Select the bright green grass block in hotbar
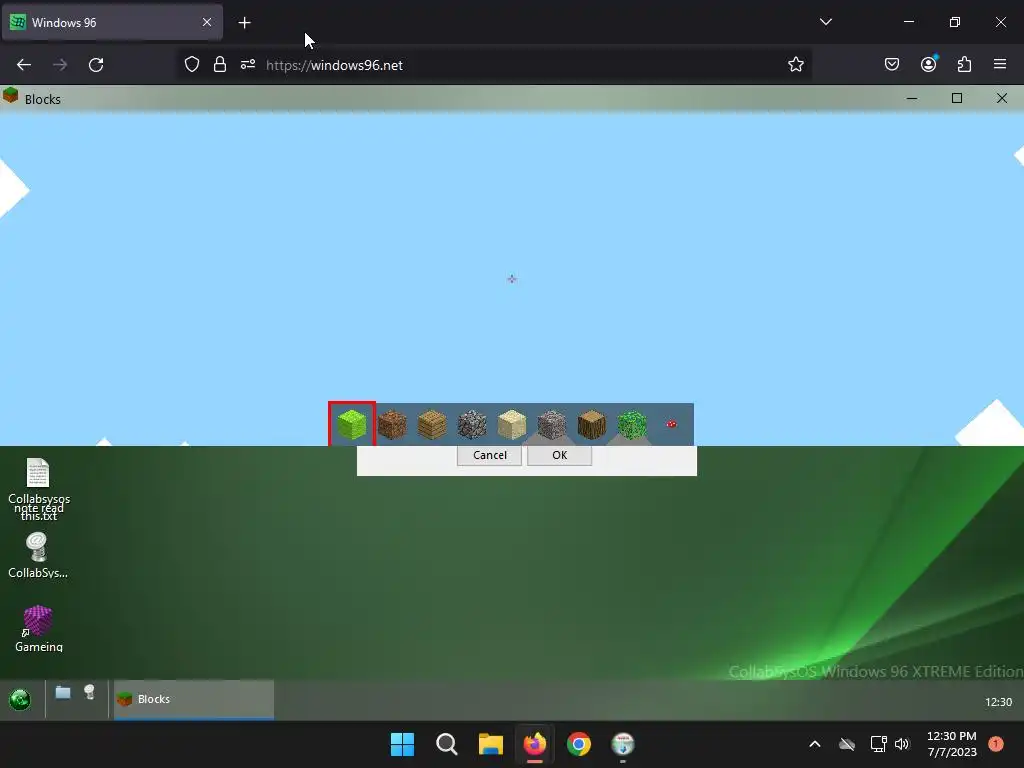This screenshot has height=768, width=1024. coord(352,424)
